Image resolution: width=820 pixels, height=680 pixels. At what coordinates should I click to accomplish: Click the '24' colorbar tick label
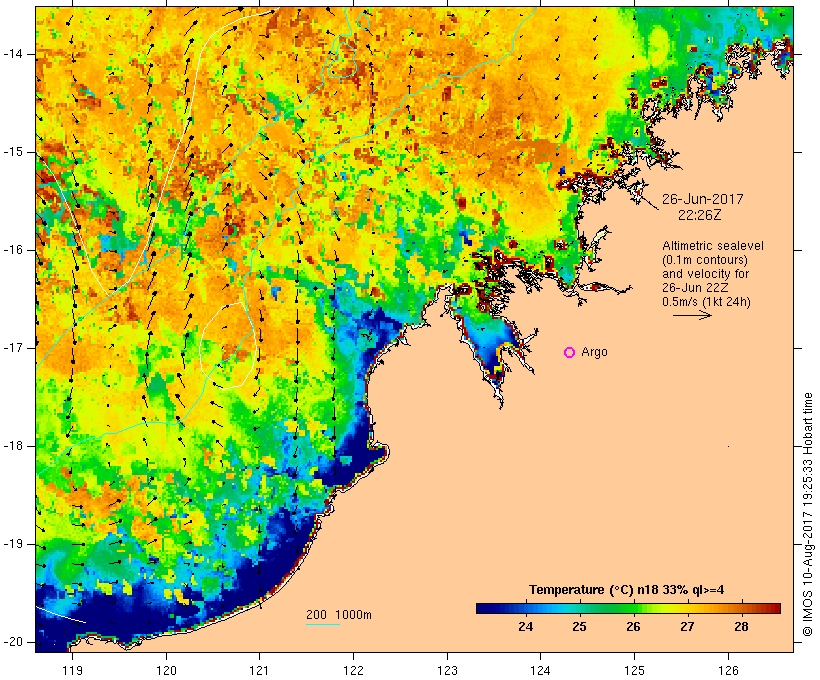pos(525,627)
